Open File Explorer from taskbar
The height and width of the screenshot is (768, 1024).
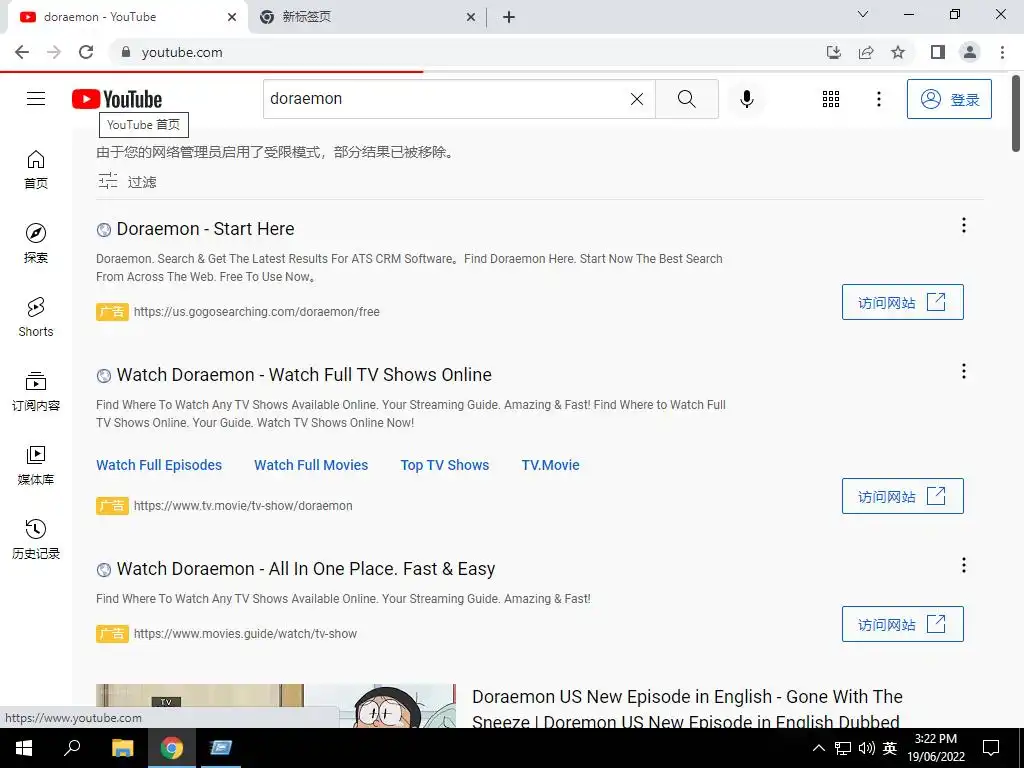(122, 748)
